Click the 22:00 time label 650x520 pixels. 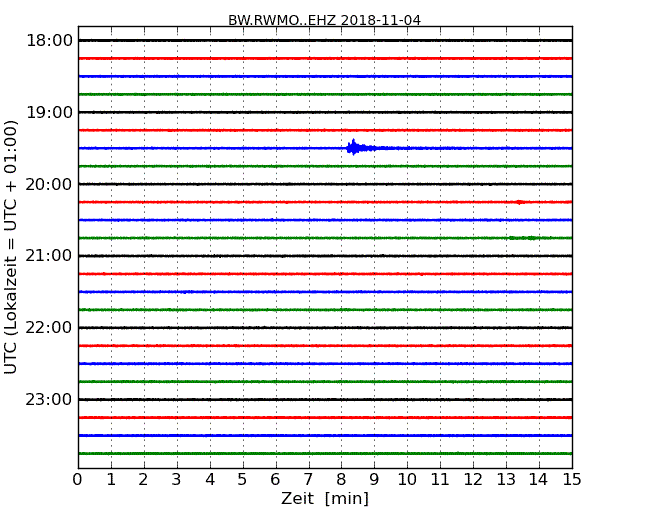49,328
